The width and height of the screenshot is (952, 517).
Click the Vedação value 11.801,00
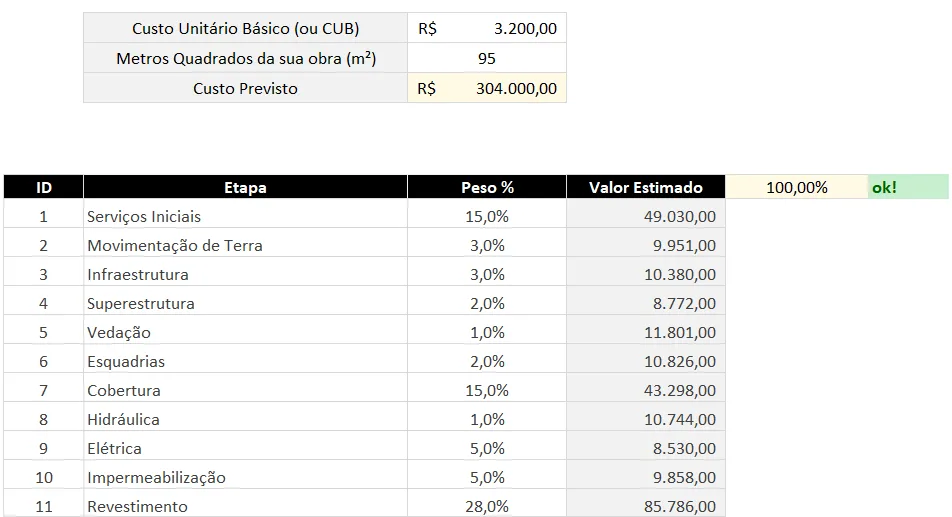tap(645, 333)
